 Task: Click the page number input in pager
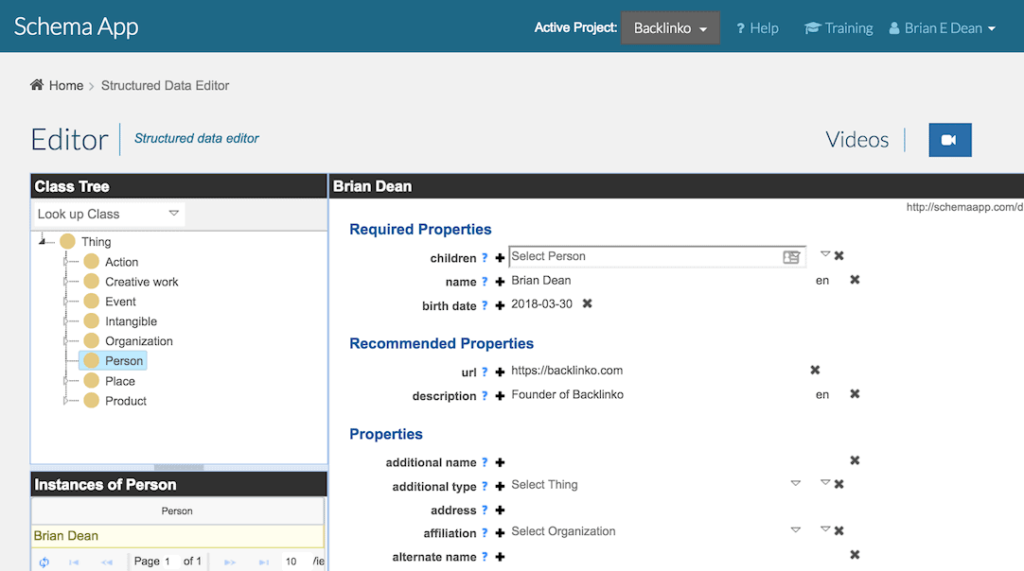[x=170, y=562]
